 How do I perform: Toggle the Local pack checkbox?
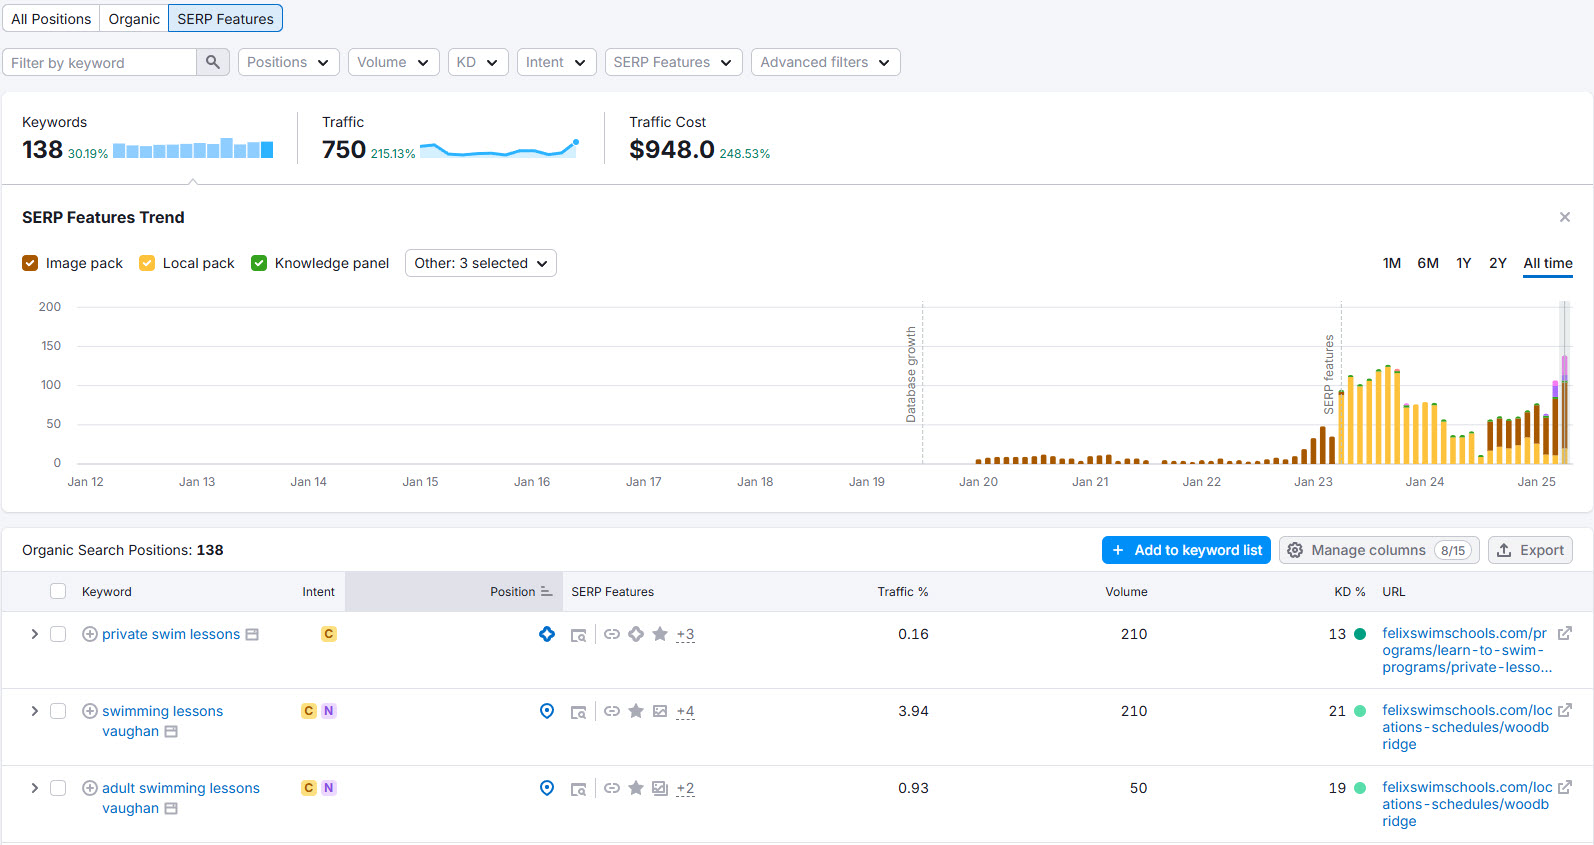point(147,263)
